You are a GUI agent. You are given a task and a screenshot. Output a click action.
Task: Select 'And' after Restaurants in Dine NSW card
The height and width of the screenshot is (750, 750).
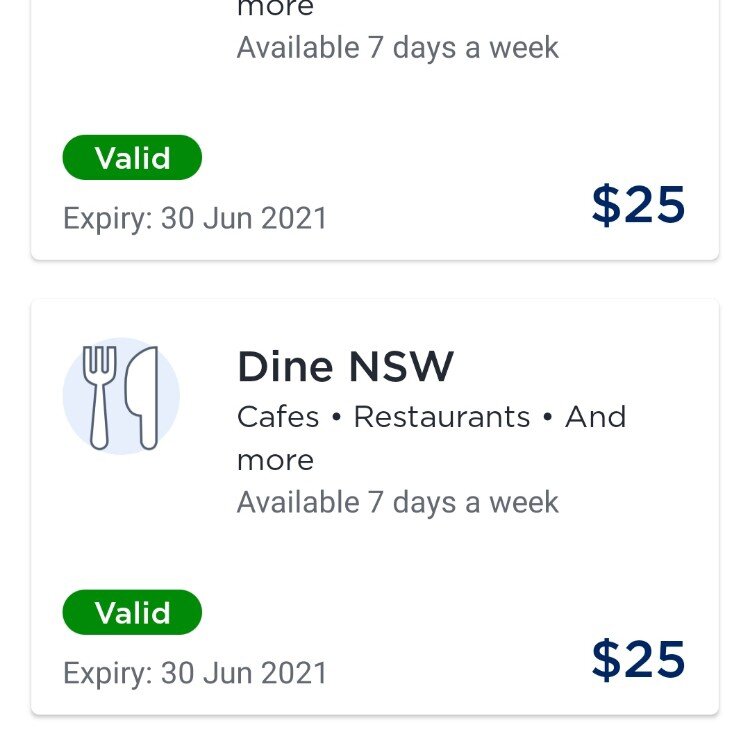pos(595,416)
